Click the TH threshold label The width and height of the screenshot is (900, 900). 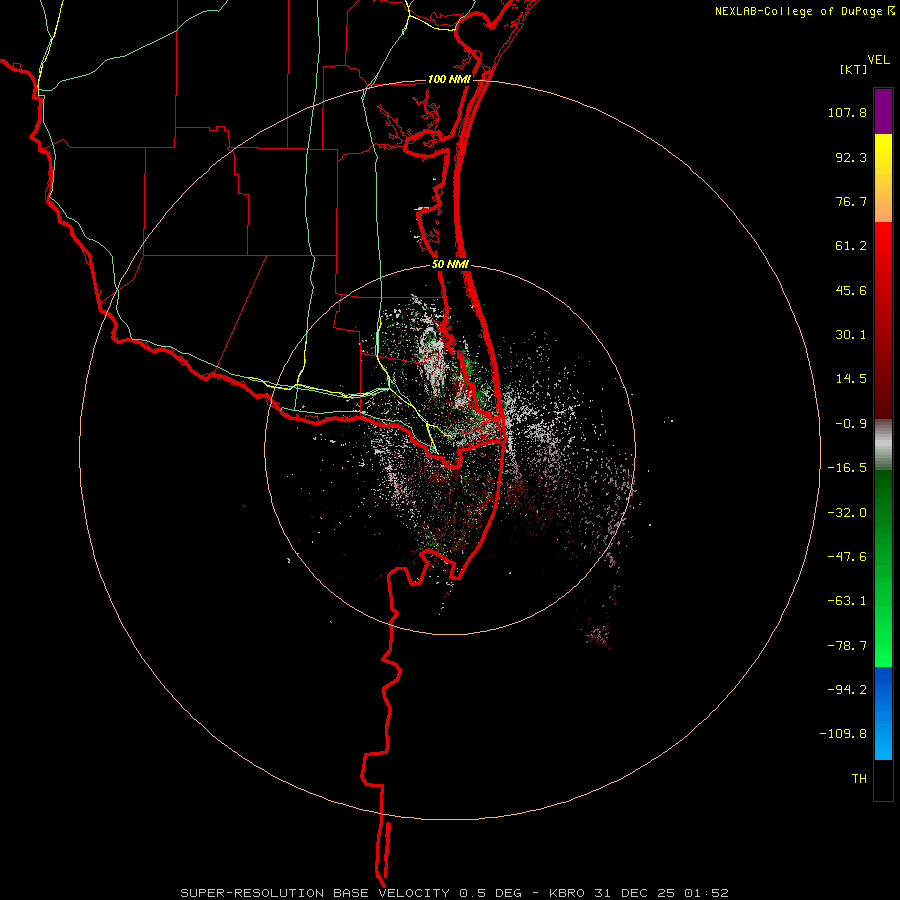(859, 779)
